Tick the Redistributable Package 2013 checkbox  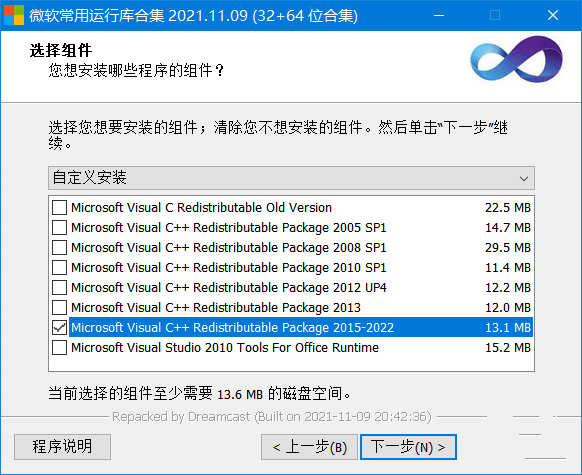(x=59, y=308)
